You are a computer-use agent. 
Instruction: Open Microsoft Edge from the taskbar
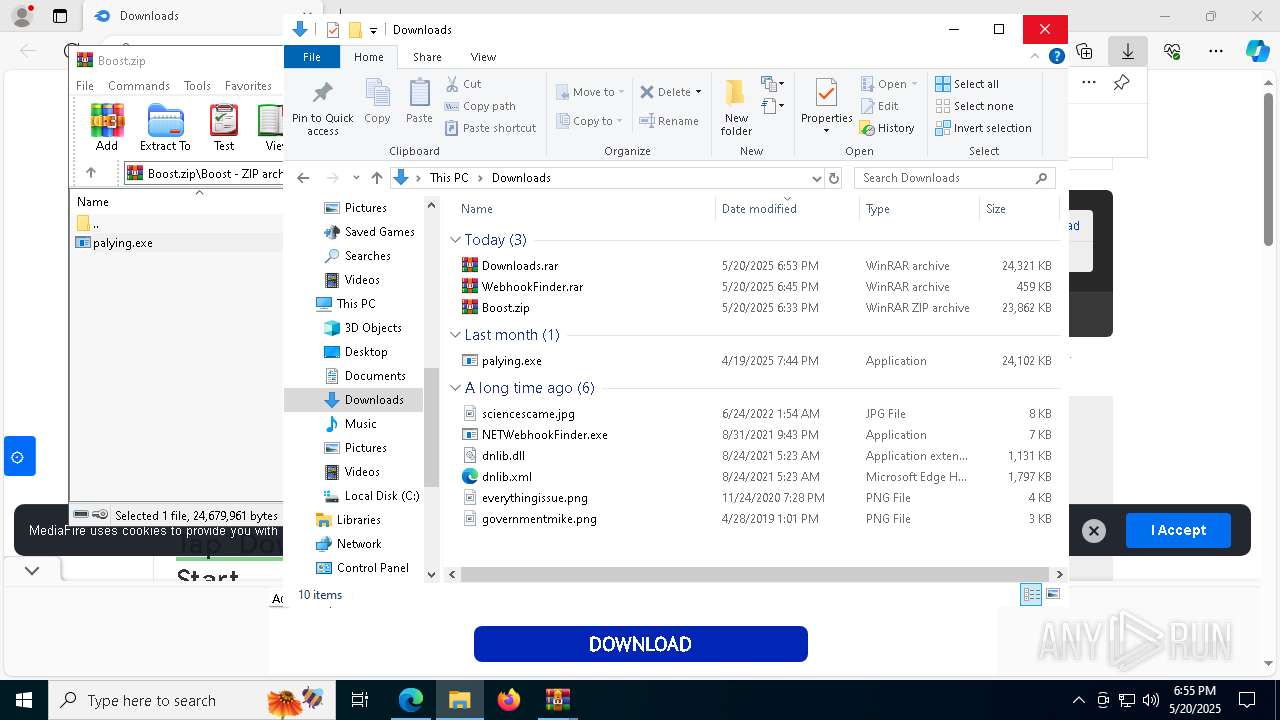pos(411,700)
